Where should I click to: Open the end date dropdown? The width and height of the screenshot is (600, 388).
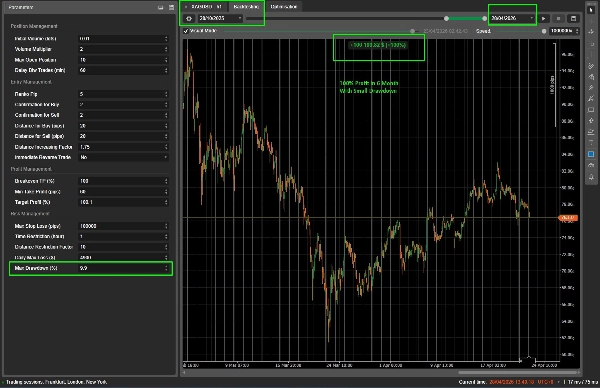coord(512,18)
